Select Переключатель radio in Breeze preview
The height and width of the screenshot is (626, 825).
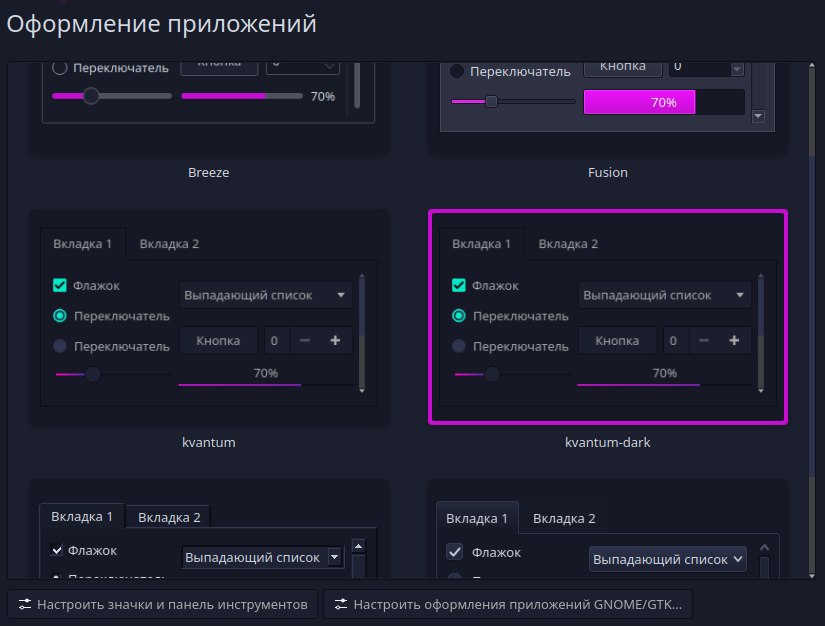point(59,68)
